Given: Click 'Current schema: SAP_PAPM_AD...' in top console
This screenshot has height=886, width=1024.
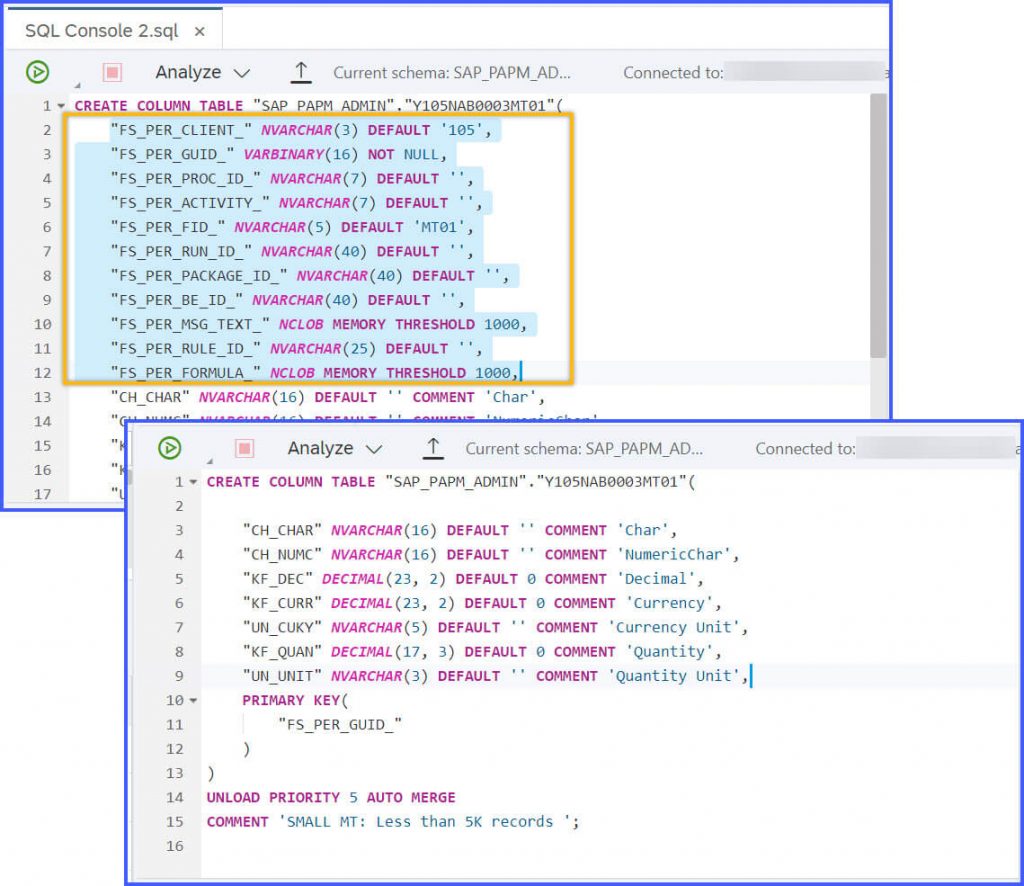Looking at the screenshot, I should [452, 72].
